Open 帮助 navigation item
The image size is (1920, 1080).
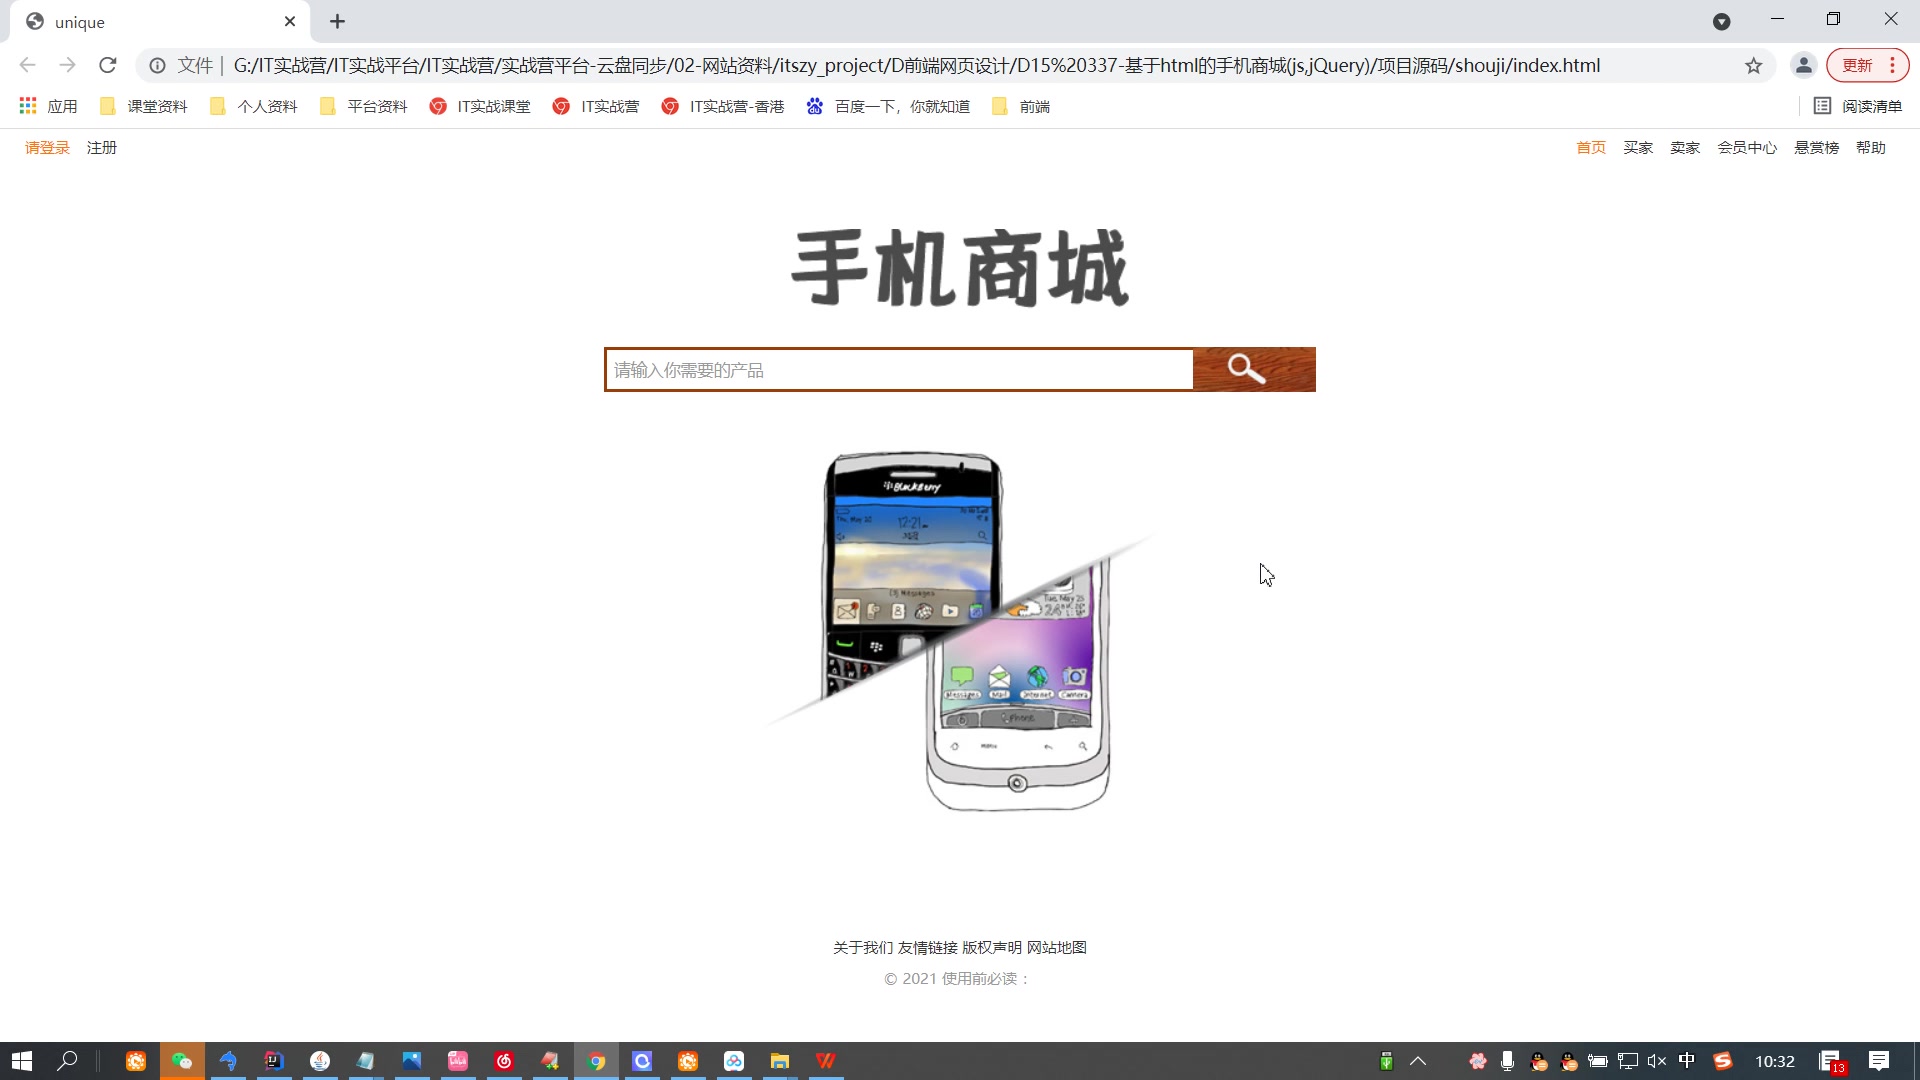point(1871,148)
